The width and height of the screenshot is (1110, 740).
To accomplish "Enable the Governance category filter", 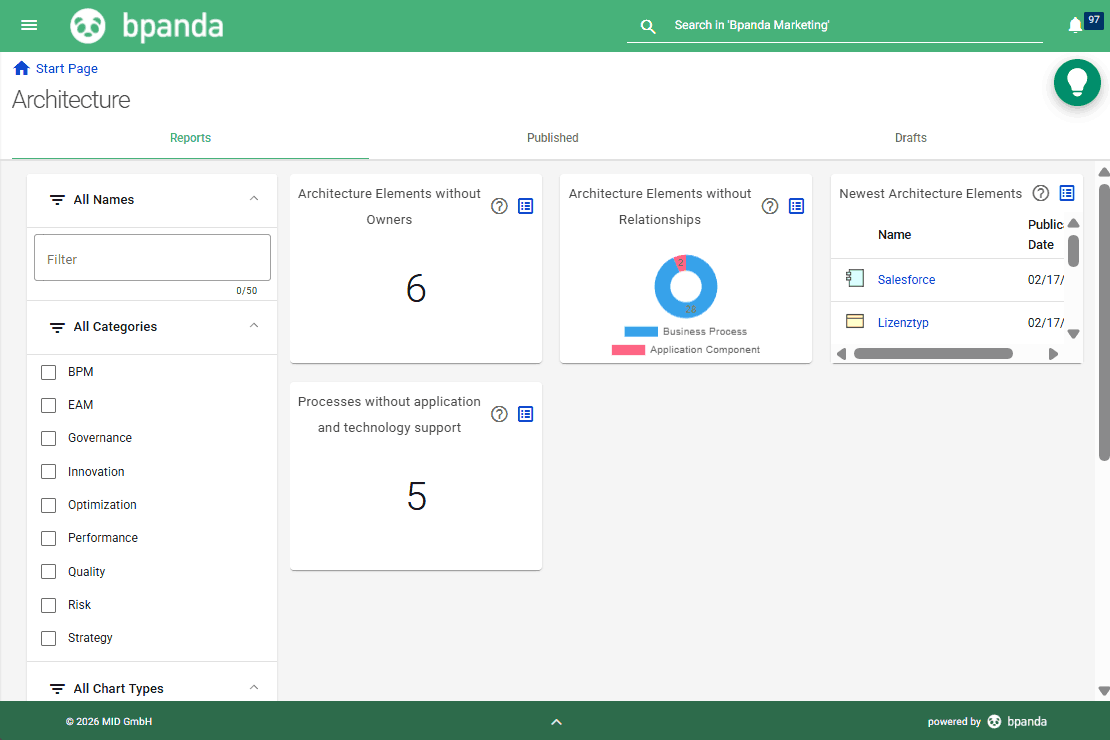I will click(x=48, y=438).
